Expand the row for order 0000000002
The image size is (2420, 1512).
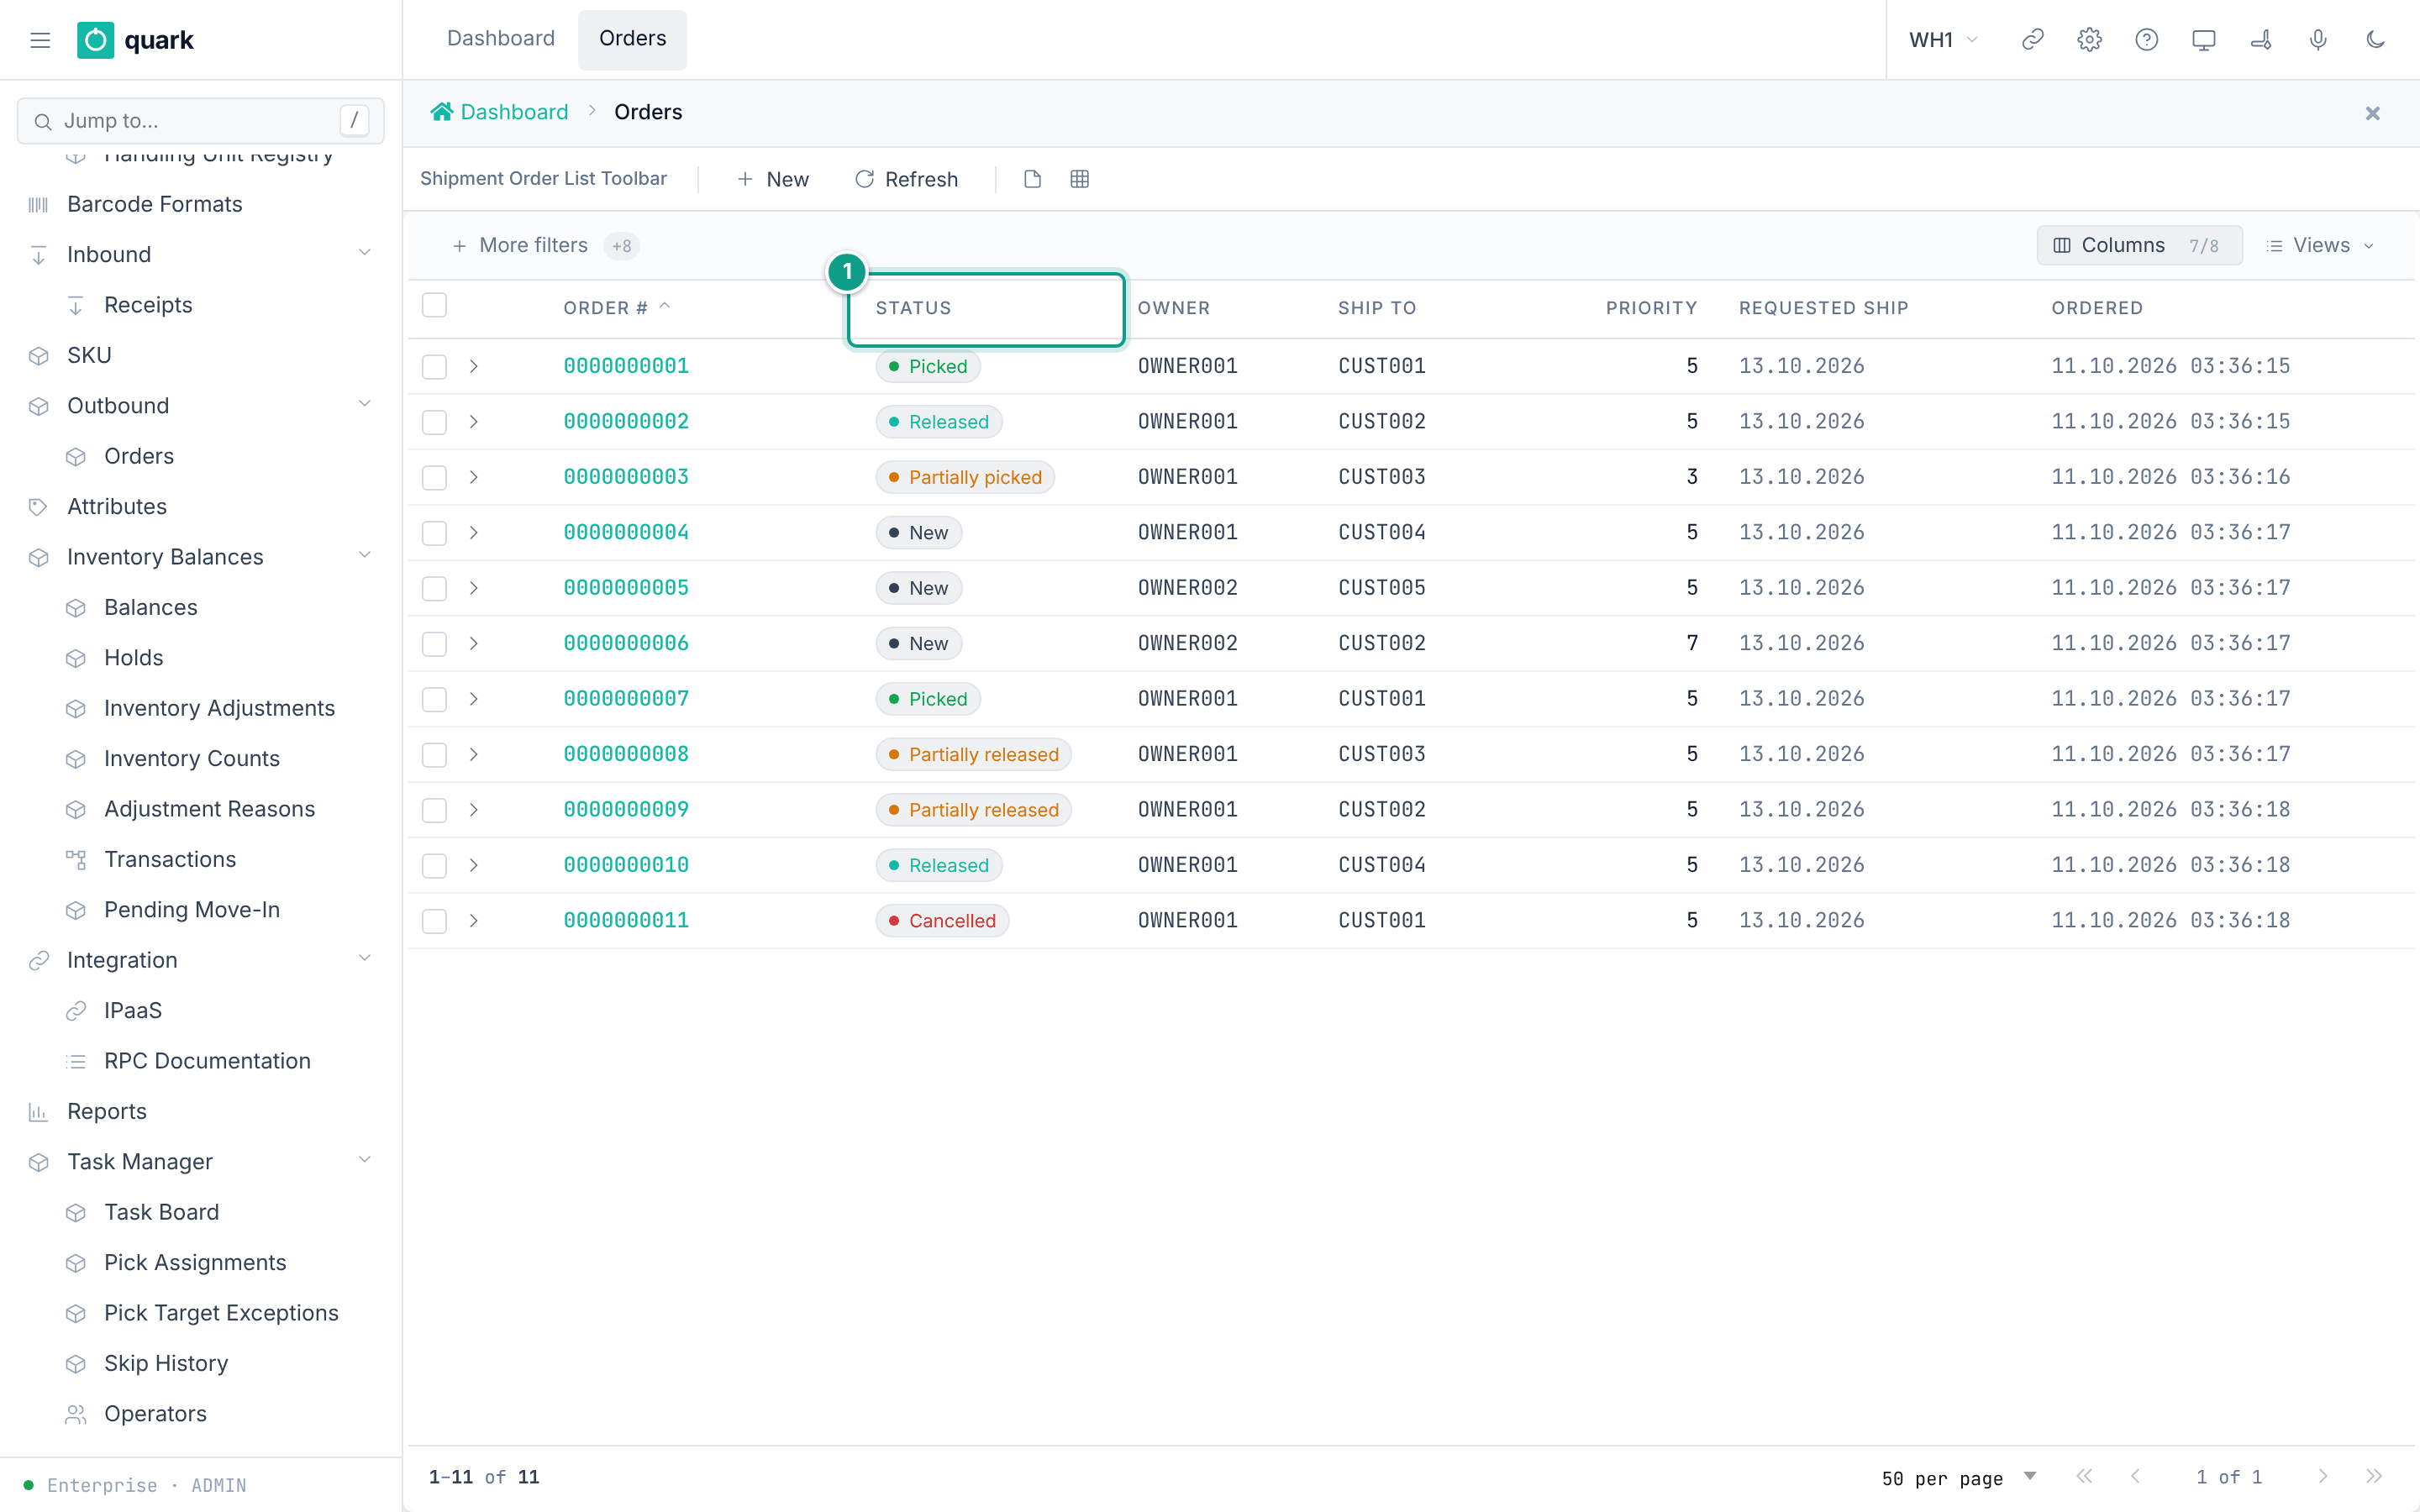(474, 422)
